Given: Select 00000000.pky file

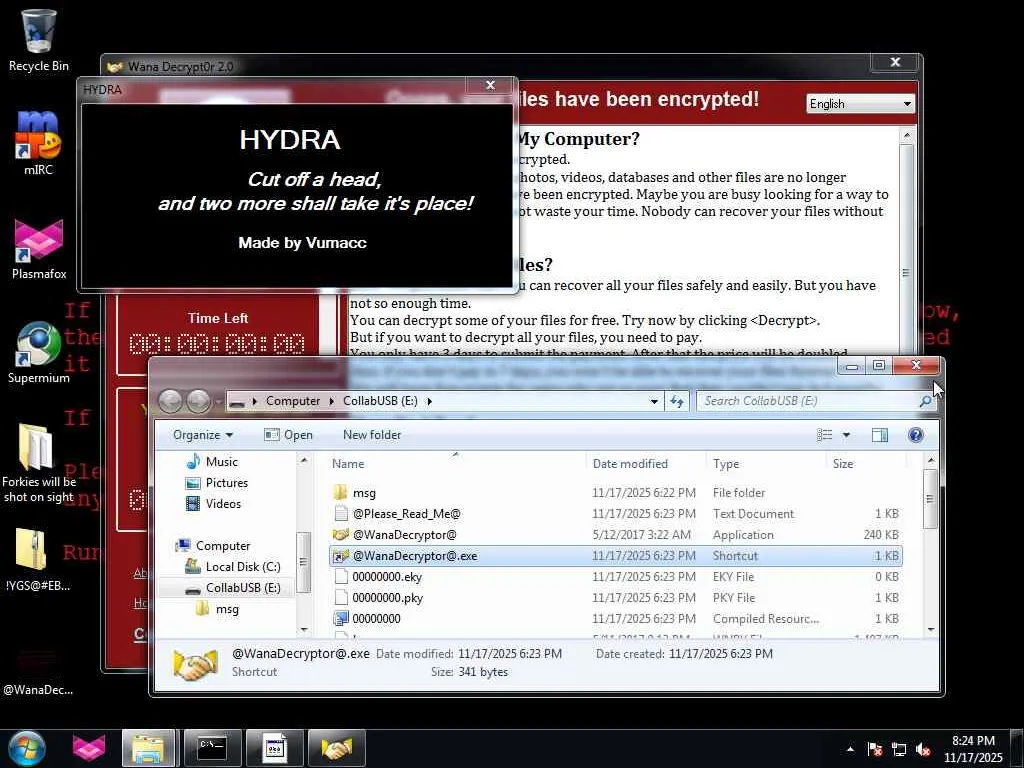Looking at the screenshot, I should coord(615,598).
